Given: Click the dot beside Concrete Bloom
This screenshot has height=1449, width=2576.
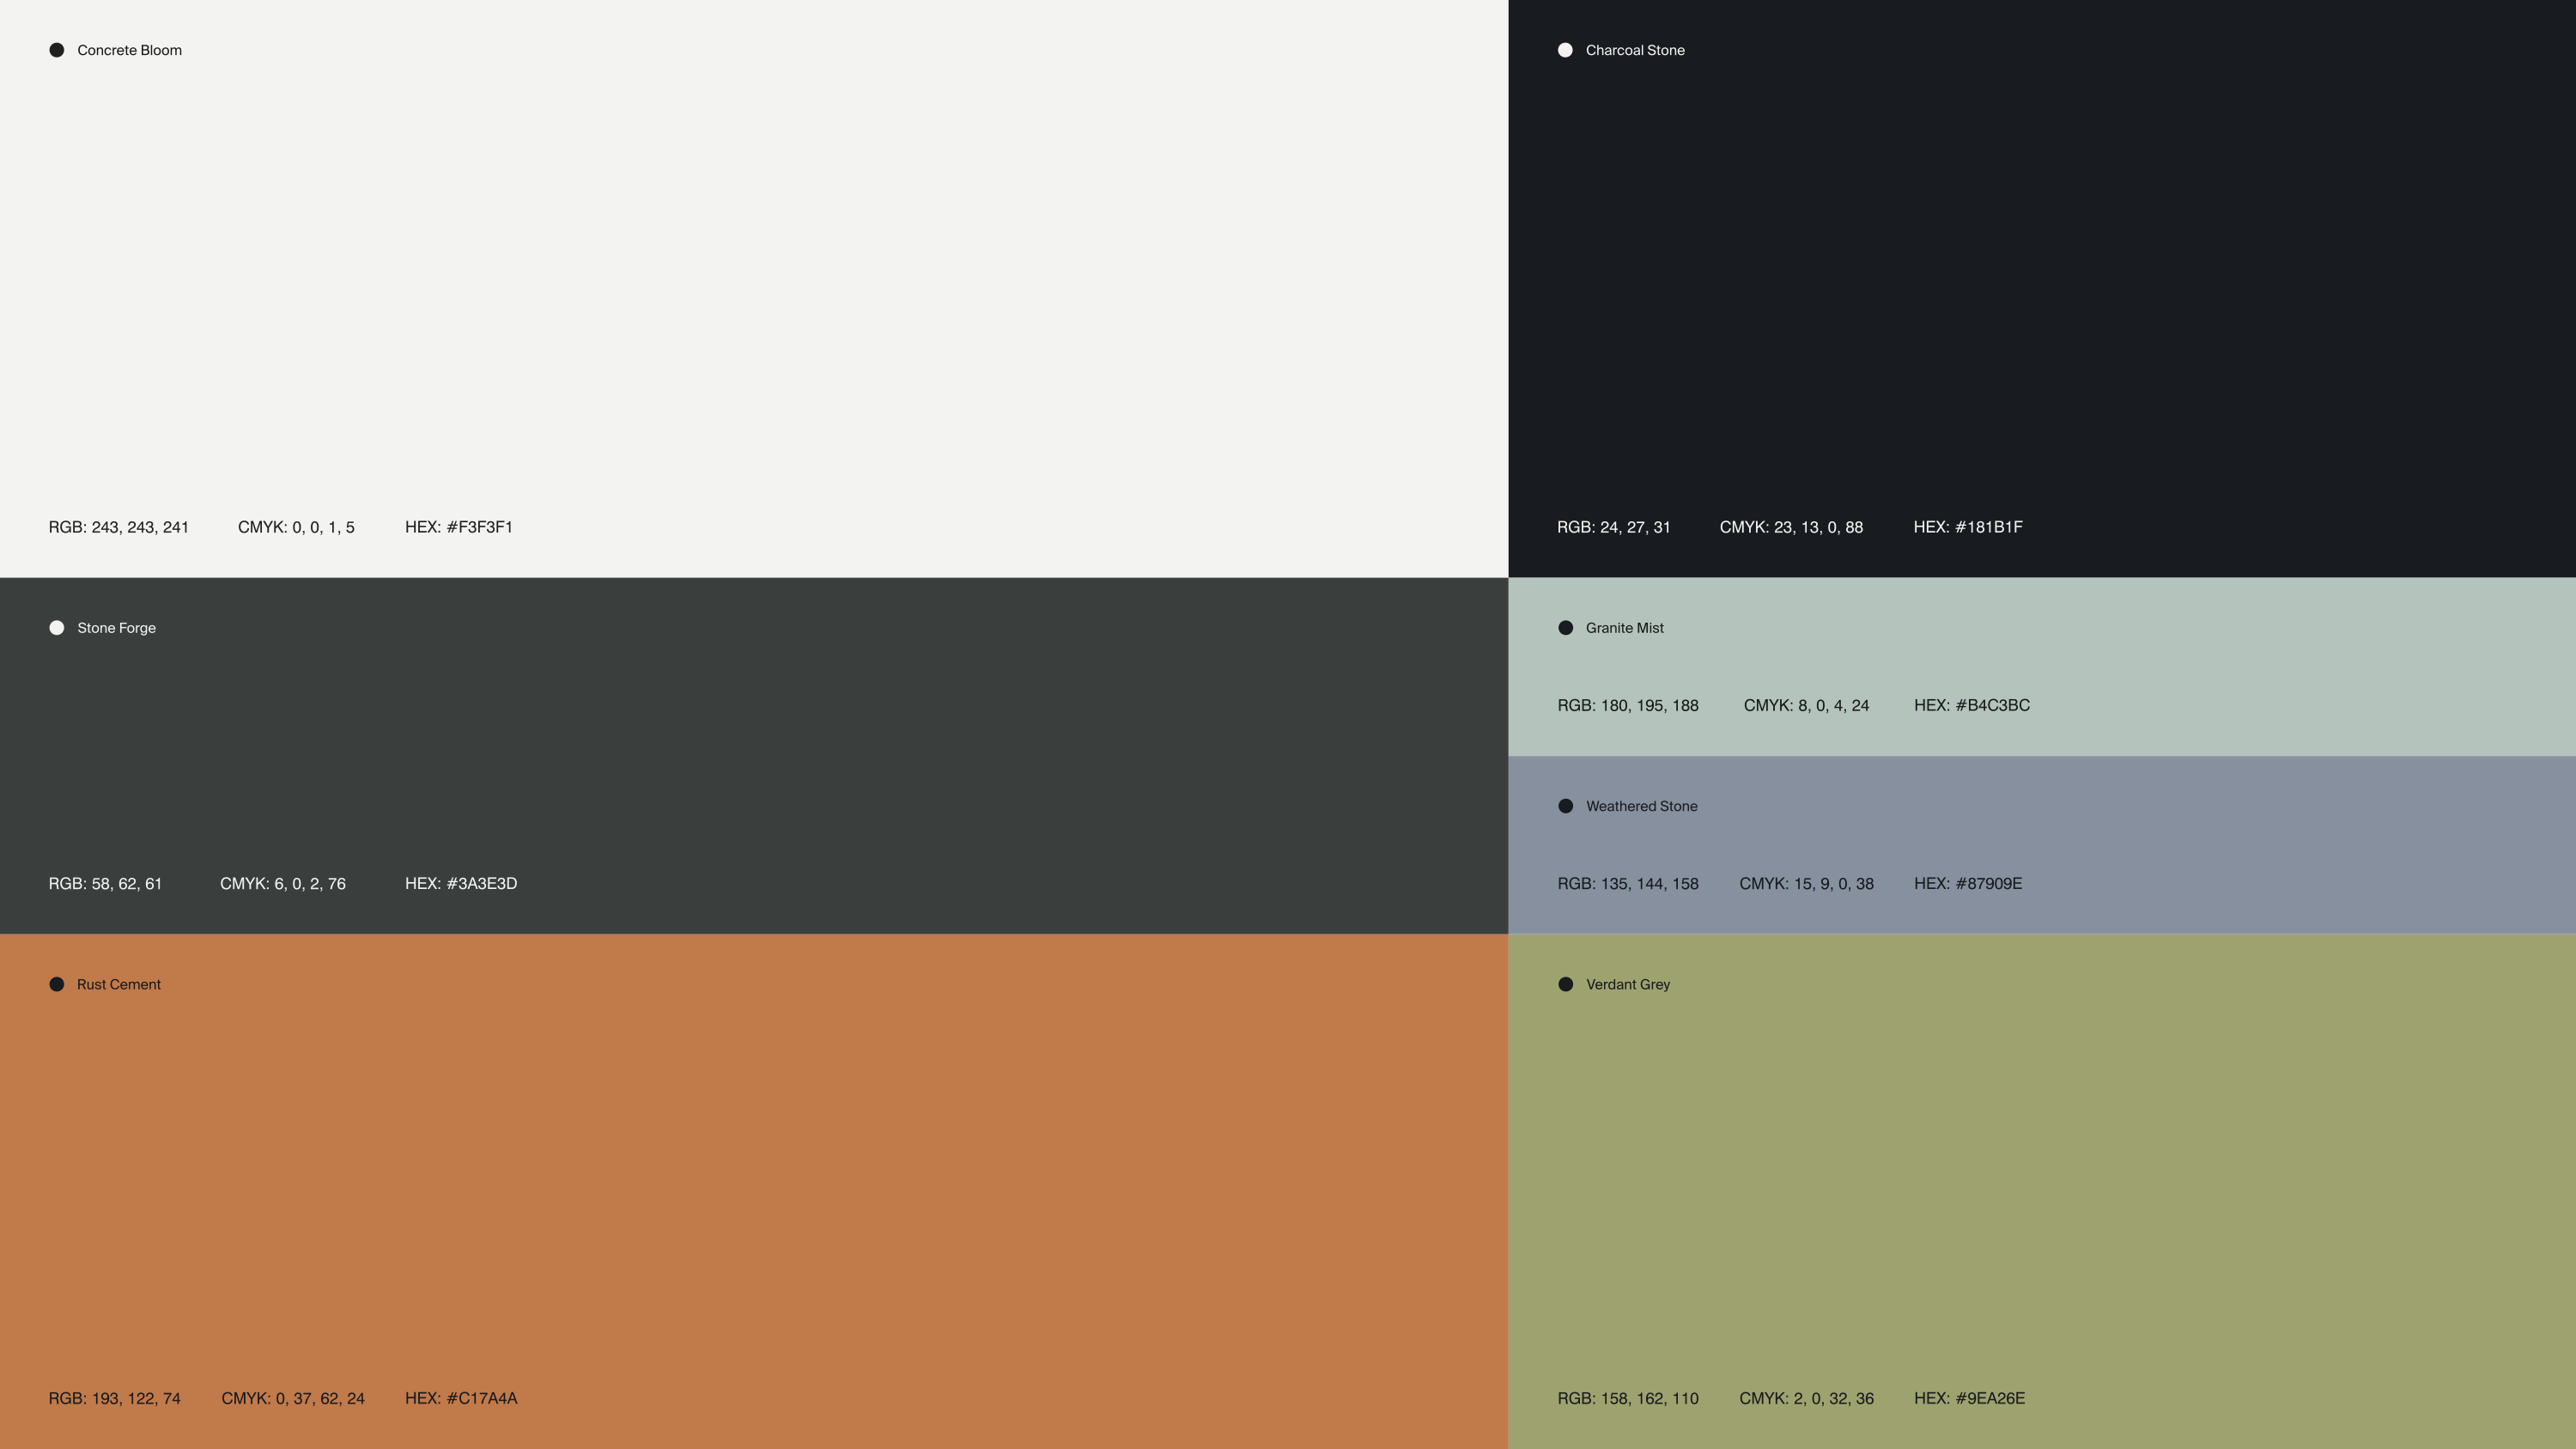Looking at the screenshot, I should coord(57,50).
